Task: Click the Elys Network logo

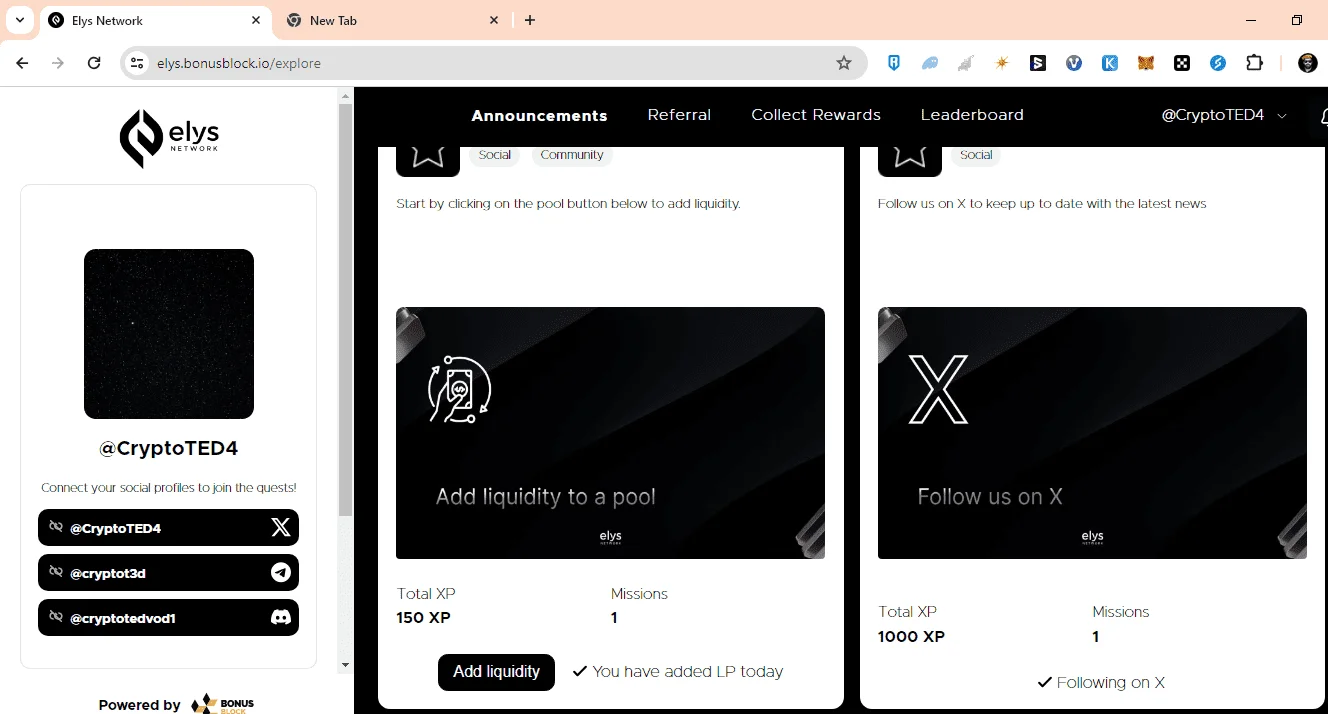Action: coord(169,138)
